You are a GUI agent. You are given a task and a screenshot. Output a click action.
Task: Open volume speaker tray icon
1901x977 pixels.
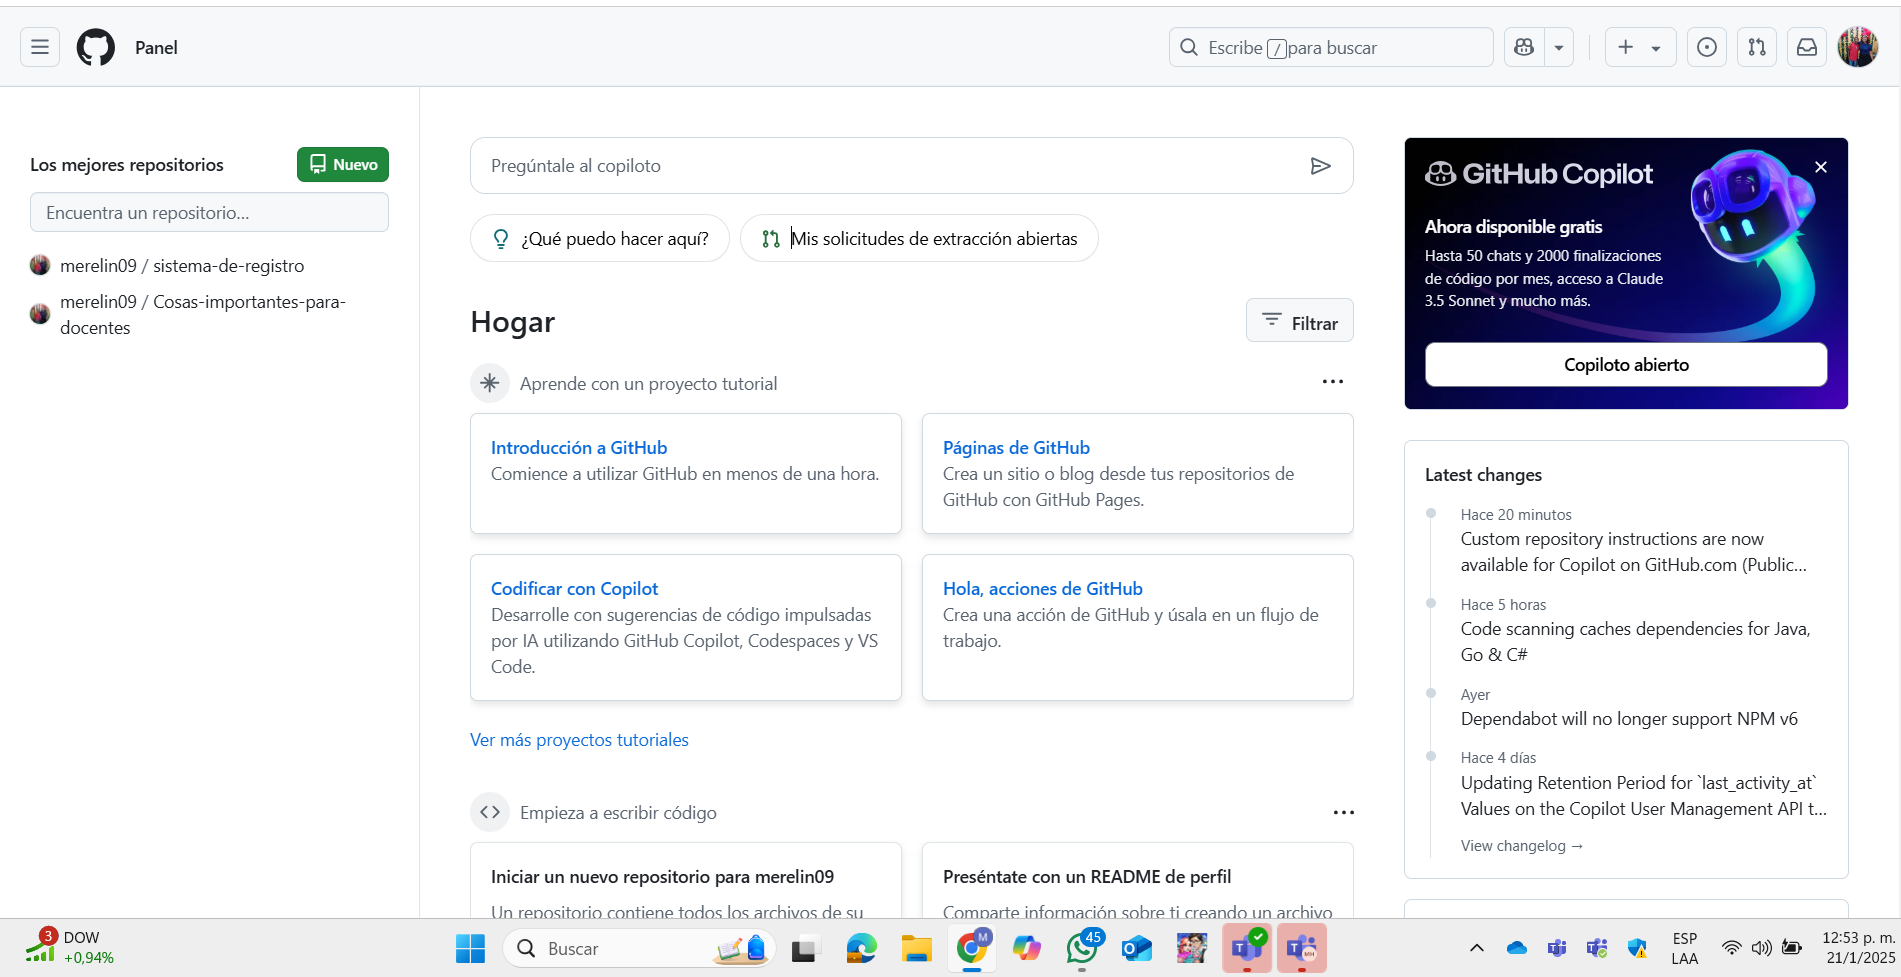1761,947
